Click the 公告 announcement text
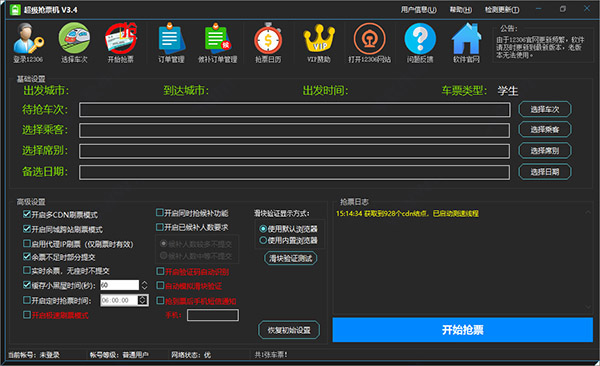Screen dimensions: 600x366 pos(540,47)
